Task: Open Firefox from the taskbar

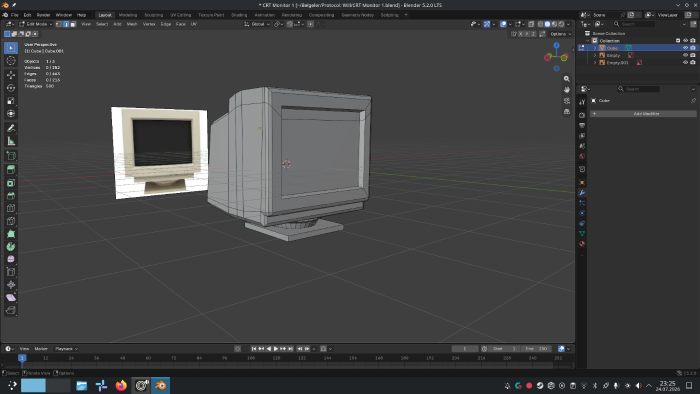Action: click(x=121, y=386)
